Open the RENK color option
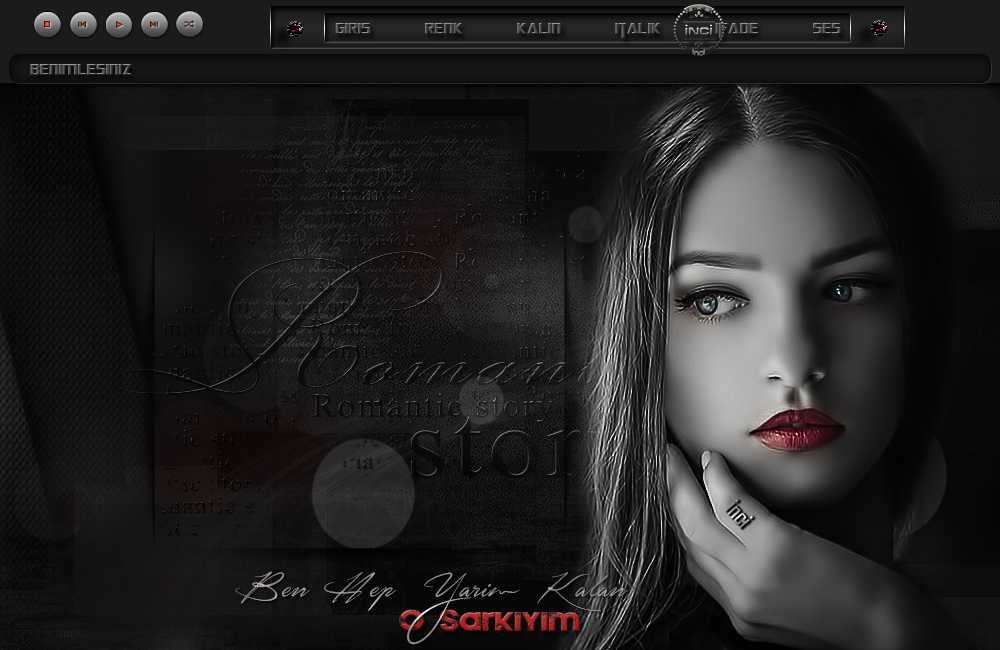Image resolution: width=1000 pixels, height=650 pixels. (442, 28)
